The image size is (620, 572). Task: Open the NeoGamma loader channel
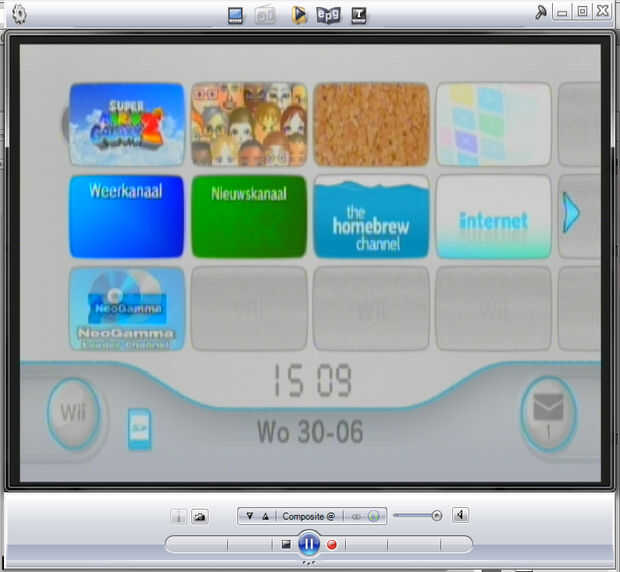[x=127, y=309]
